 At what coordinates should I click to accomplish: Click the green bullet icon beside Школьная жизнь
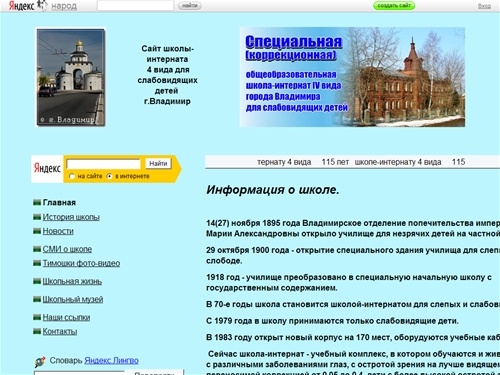(x=37, y=281)
